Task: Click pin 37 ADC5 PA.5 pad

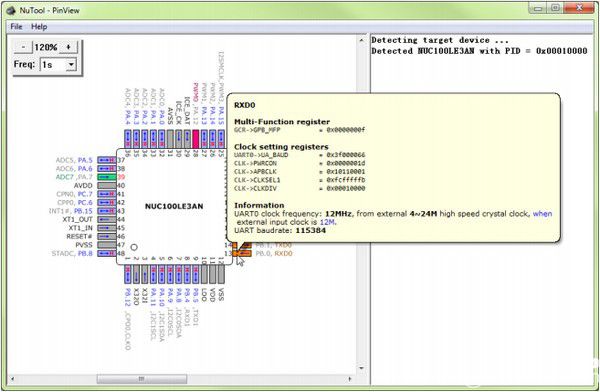Action: [x=106, y=160]
